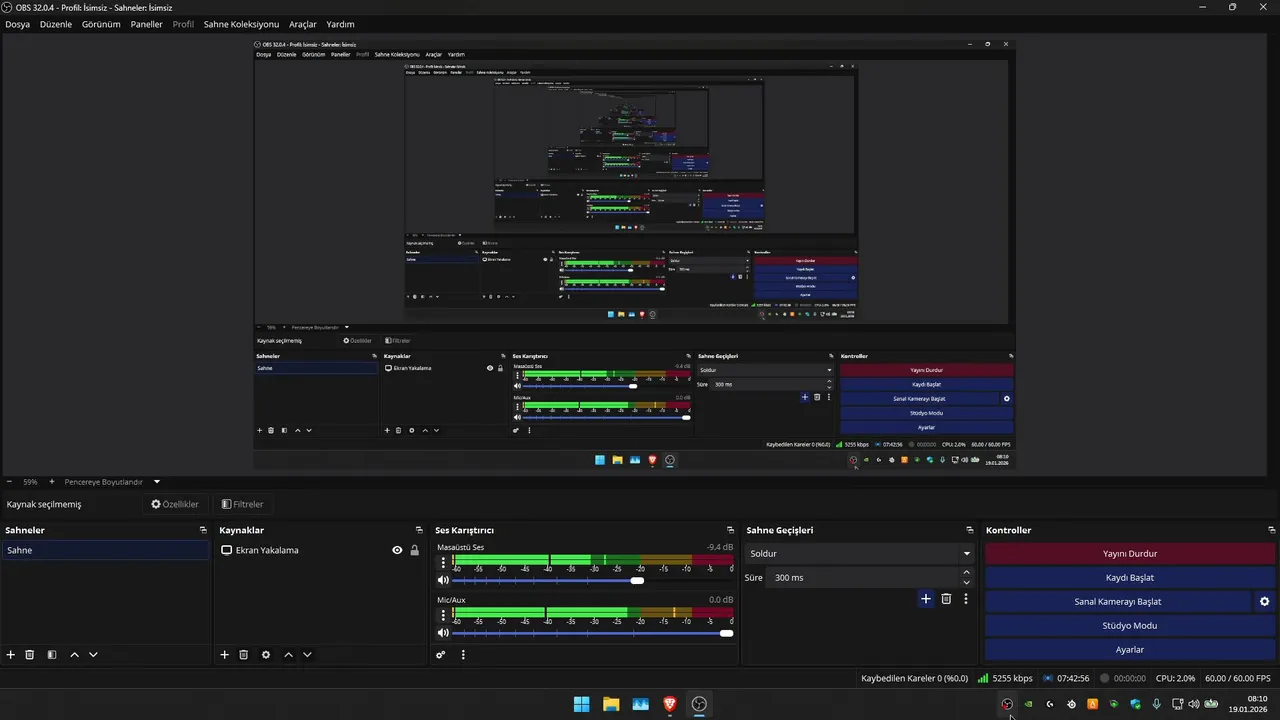Remove transition with Sahne Geçişleri trash icon
This screenshot has width=1280, height=720.
click(x=946, y=599)
